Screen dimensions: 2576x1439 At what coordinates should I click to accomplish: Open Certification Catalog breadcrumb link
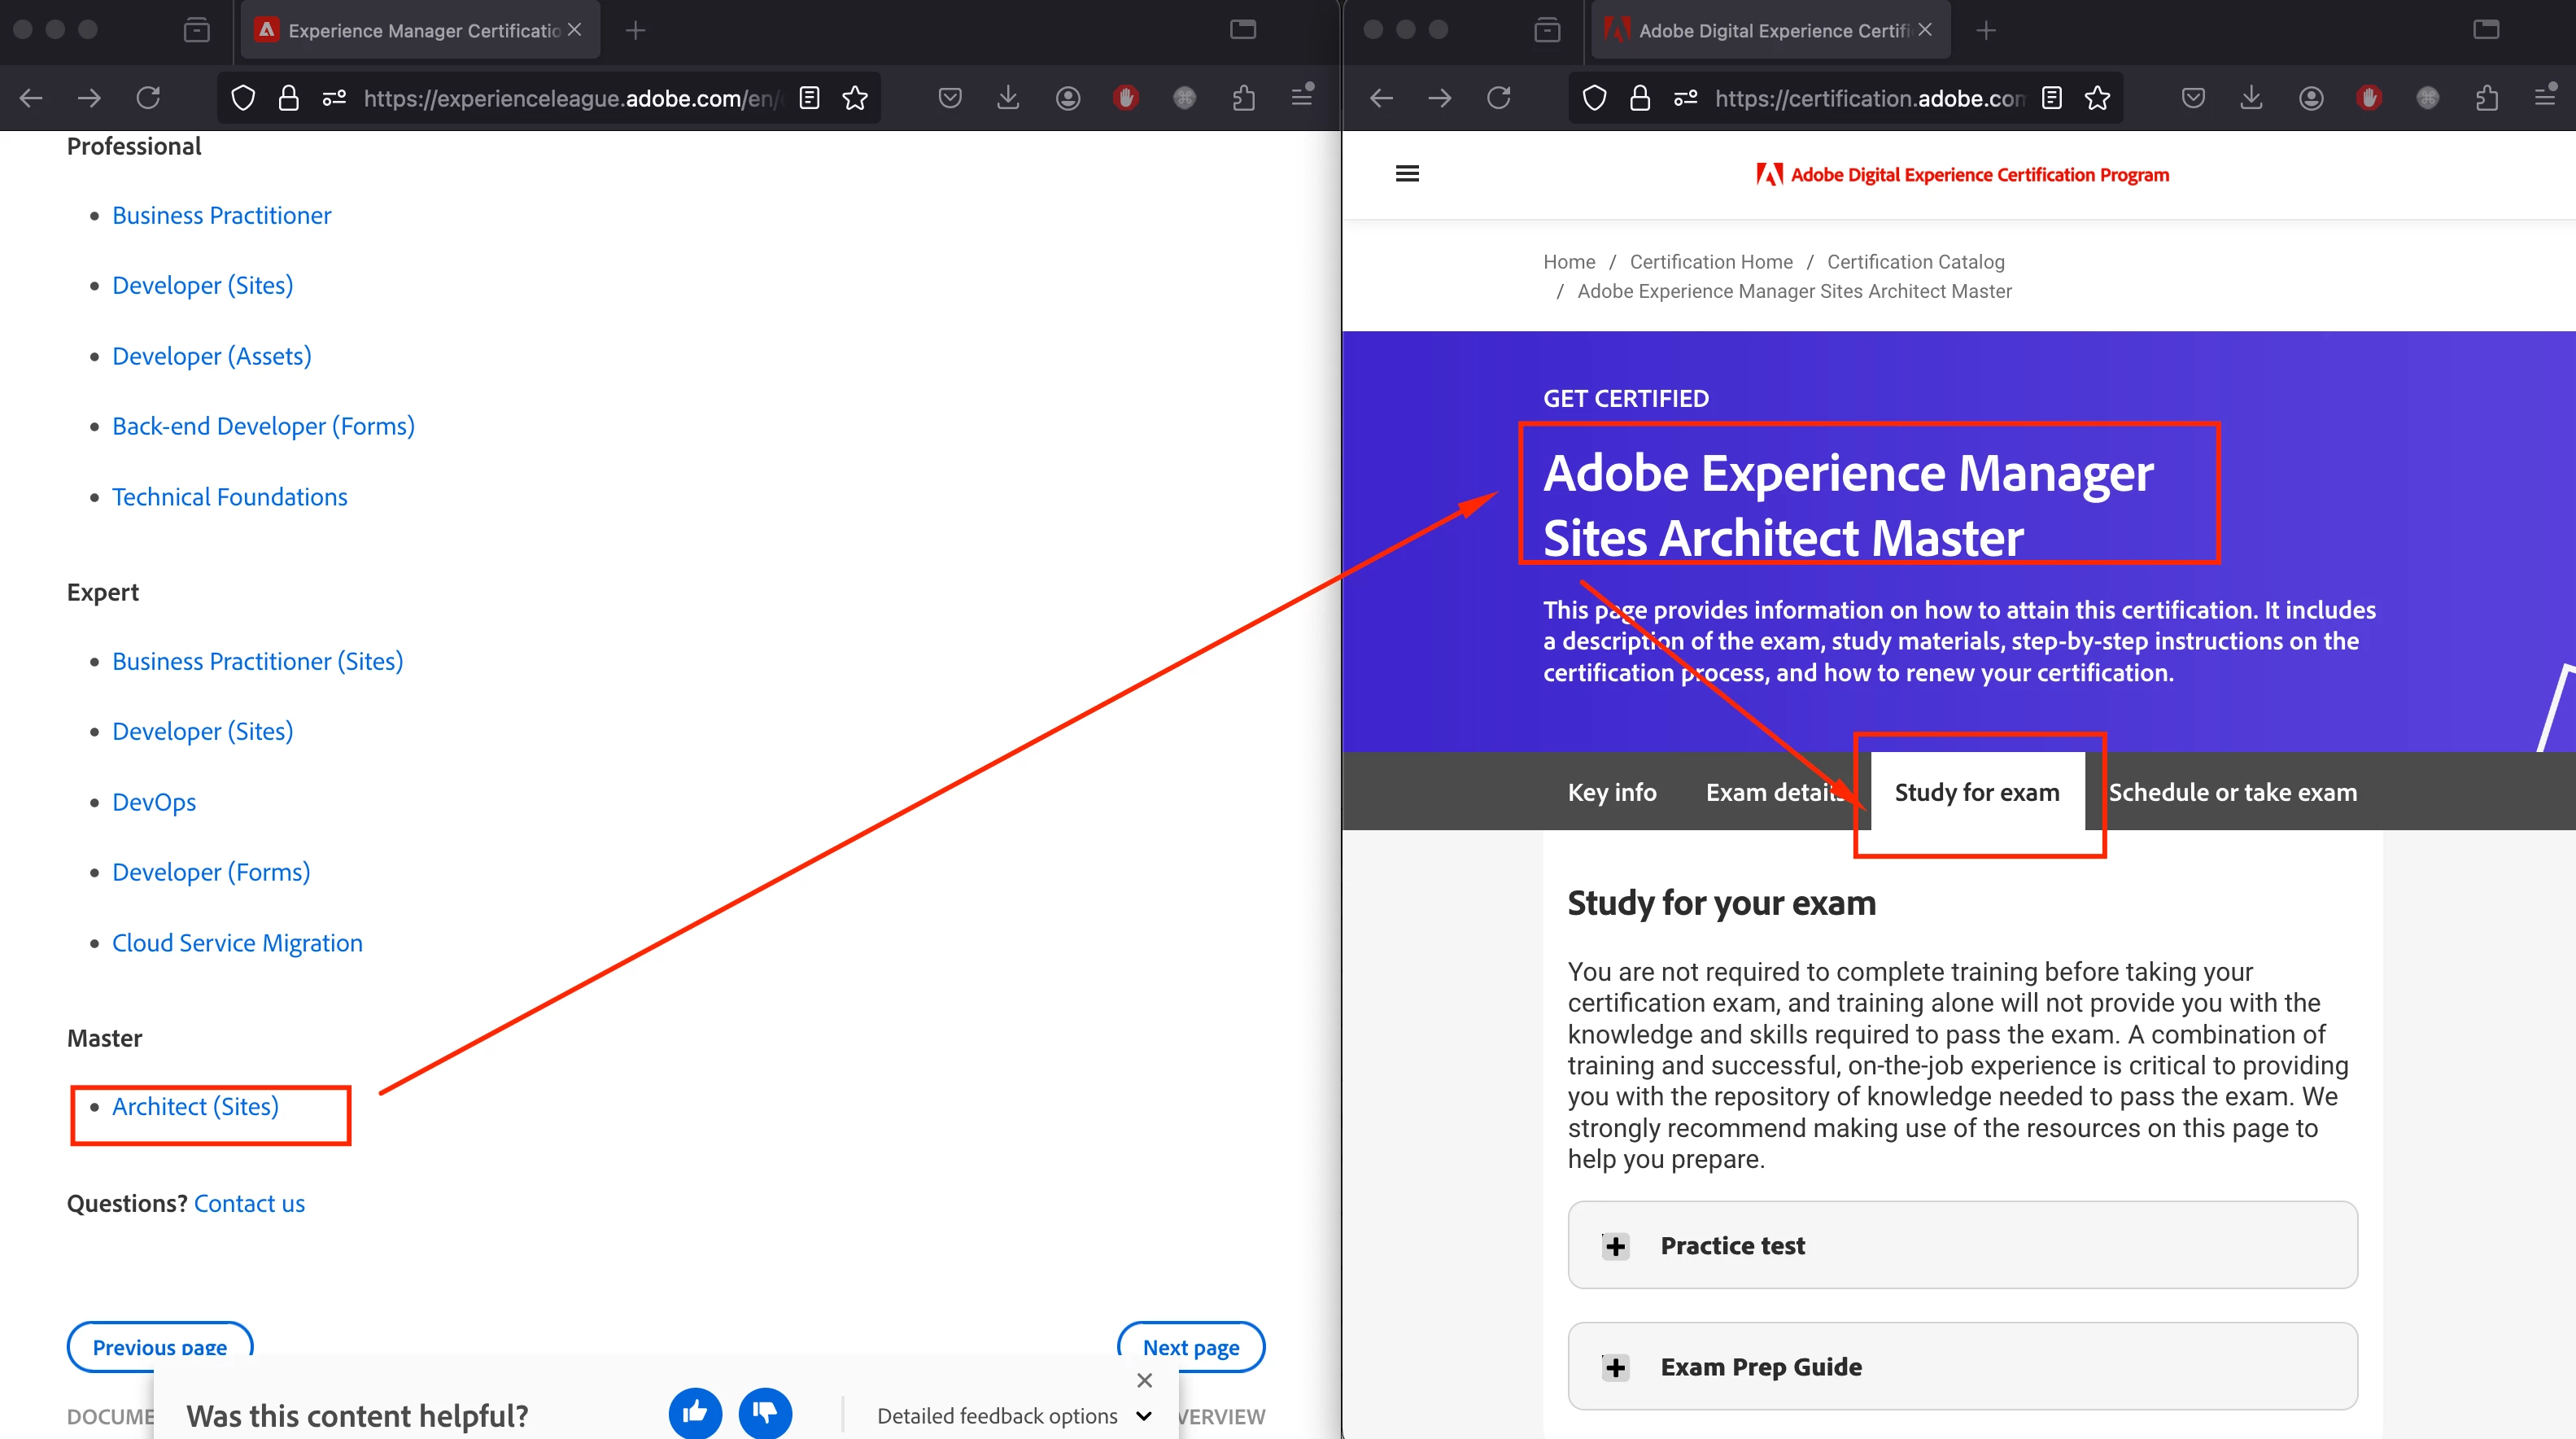pyautogui.click(x=1915, y=262)
